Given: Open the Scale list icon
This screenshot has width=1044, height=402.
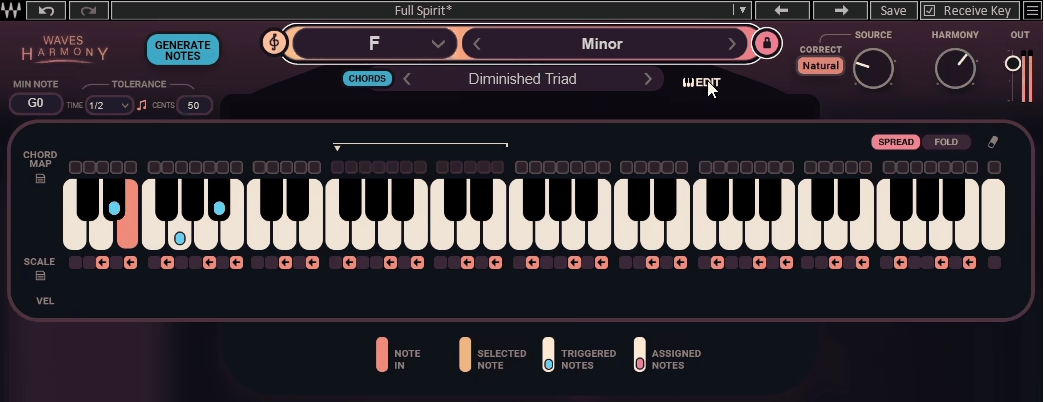Looking at the screenshot, I should (41, 276).
